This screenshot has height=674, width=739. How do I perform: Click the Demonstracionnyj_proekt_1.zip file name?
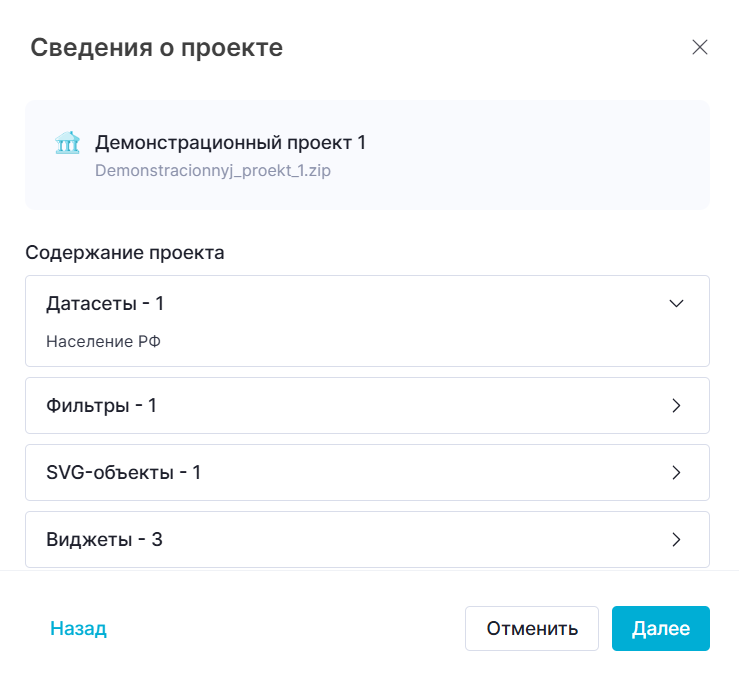[x=212, y=170]
